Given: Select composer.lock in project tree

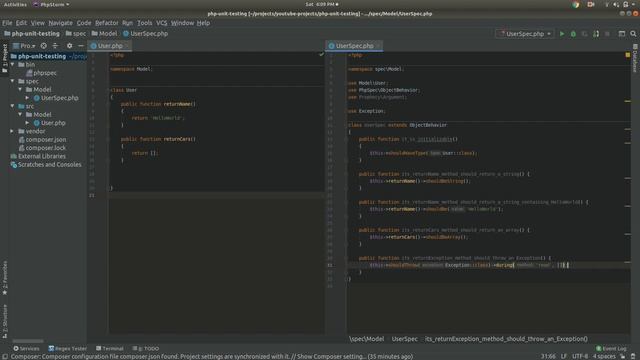Looking at the screenshot, I should pos(42,148).
